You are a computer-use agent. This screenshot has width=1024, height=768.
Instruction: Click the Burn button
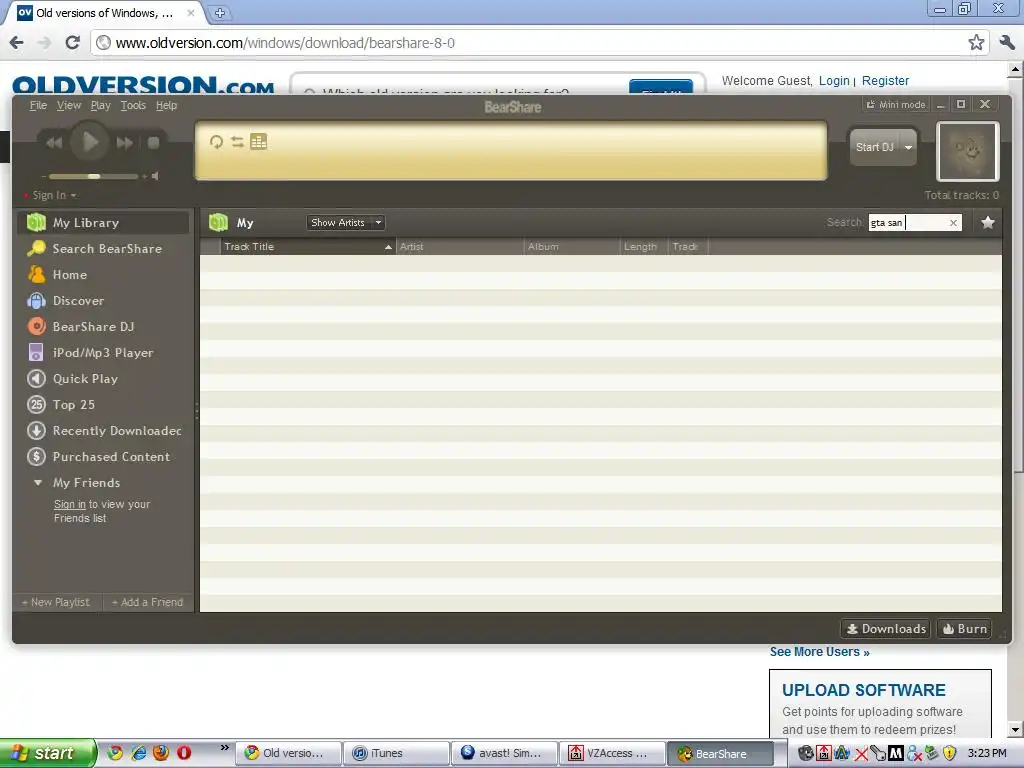click(965, 629)
